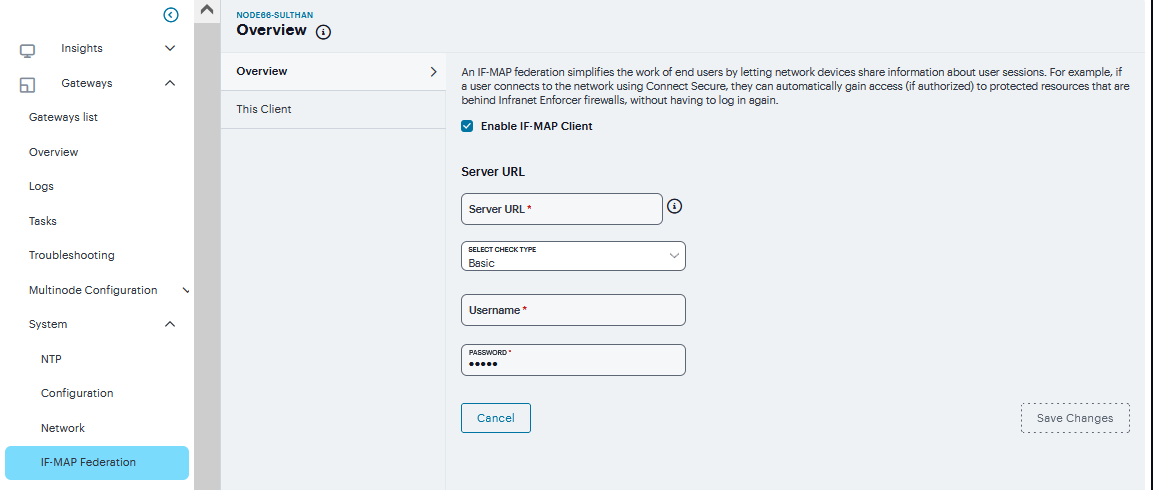Image resolution: width=1153 pixels, height=490 pixels.
Task: Click the Gateways panel icon
Action: (28, 85)
